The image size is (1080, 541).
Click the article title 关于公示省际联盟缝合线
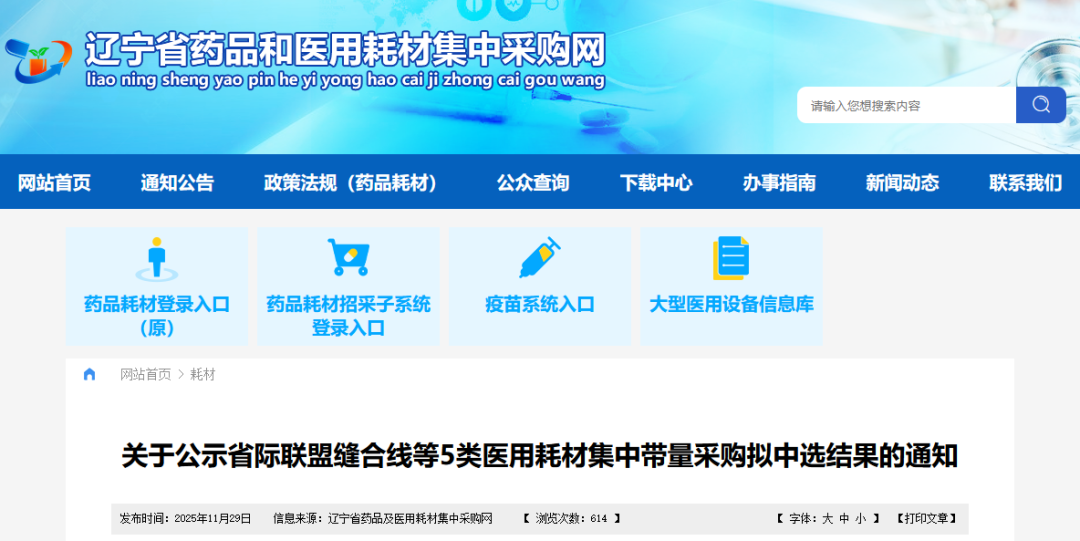(539, 456)
